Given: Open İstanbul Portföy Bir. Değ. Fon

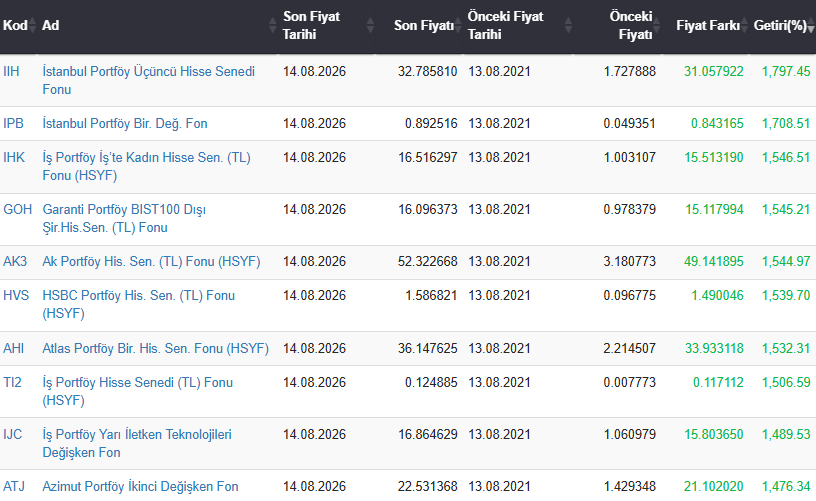Looking at the screenshot, I should point(125,123).
